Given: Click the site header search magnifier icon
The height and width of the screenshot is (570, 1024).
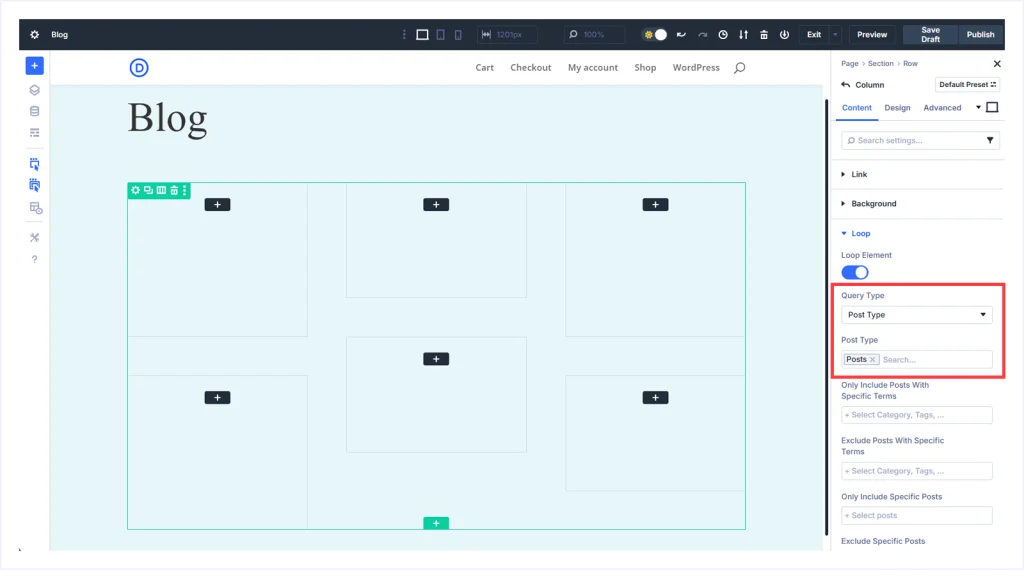Looking at the screenshot, I should [x=739, y=68].
